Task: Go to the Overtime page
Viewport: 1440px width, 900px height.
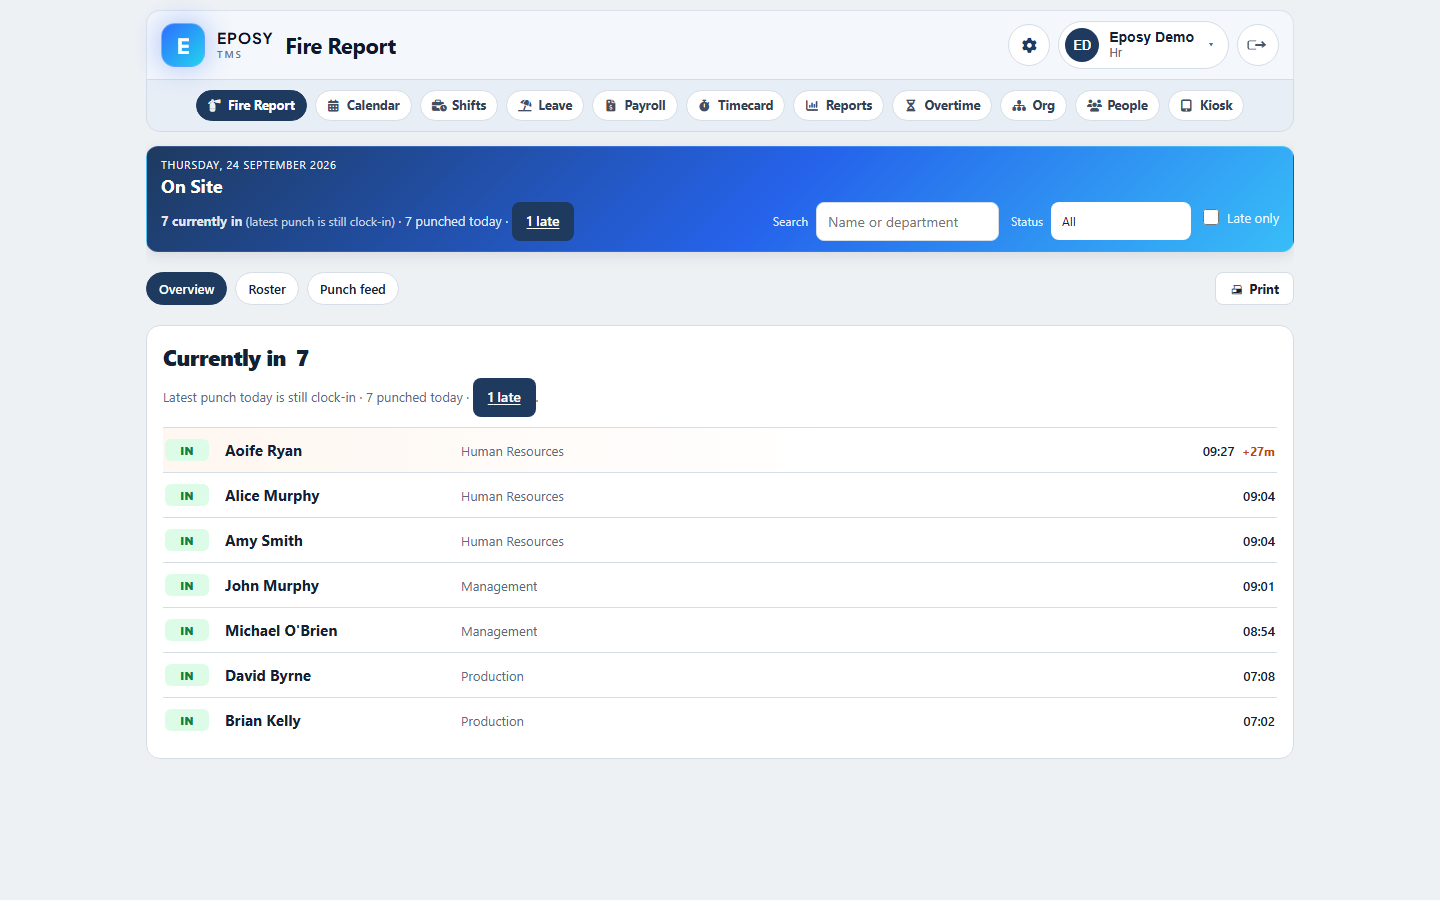Action: (x=942, y=105)
